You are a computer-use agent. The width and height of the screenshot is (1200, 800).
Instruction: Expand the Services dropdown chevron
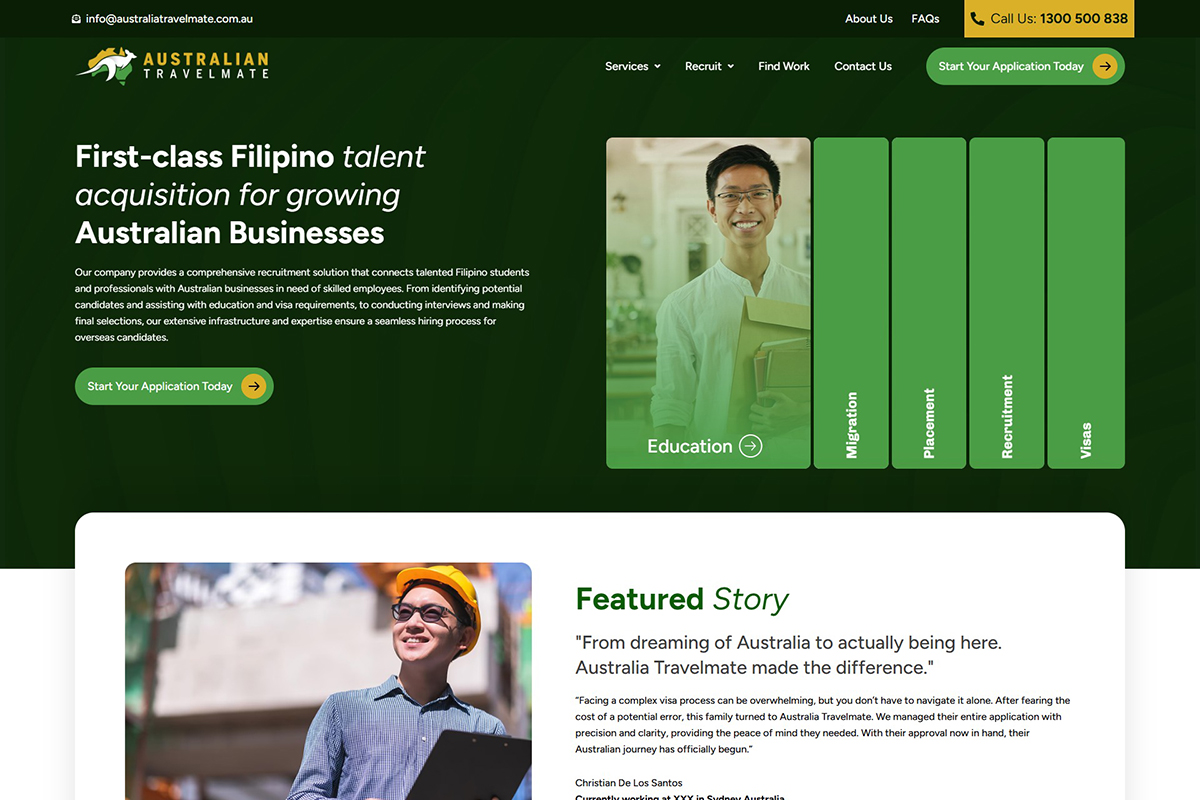click(x=657, y=66)
